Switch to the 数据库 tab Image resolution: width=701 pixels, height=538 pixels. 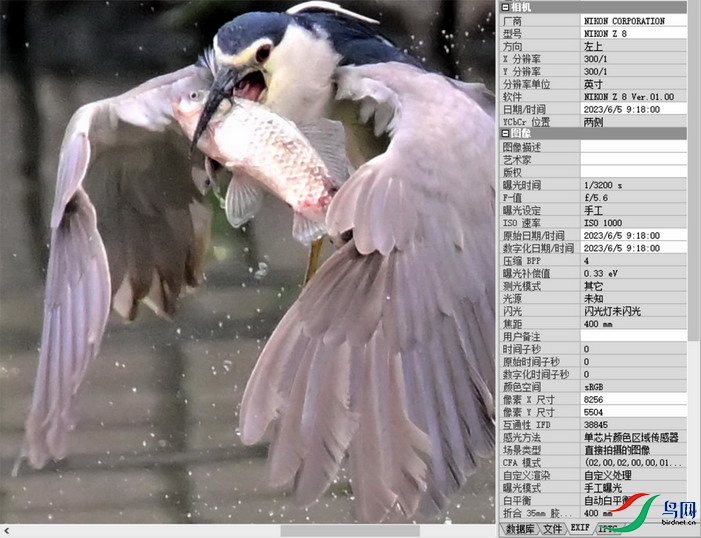click(x=519, y=528)
